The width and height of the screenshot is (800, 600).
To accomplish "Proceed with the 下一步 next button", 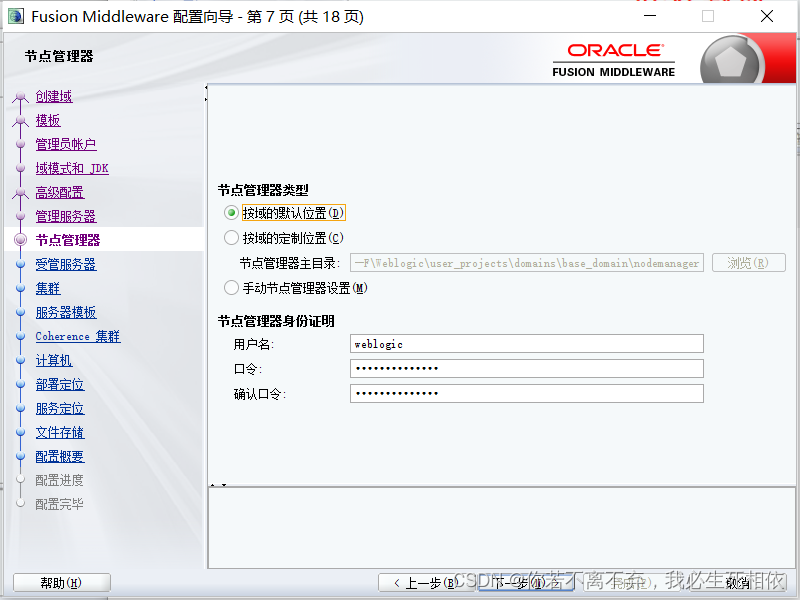I will (x=526, y=582).
